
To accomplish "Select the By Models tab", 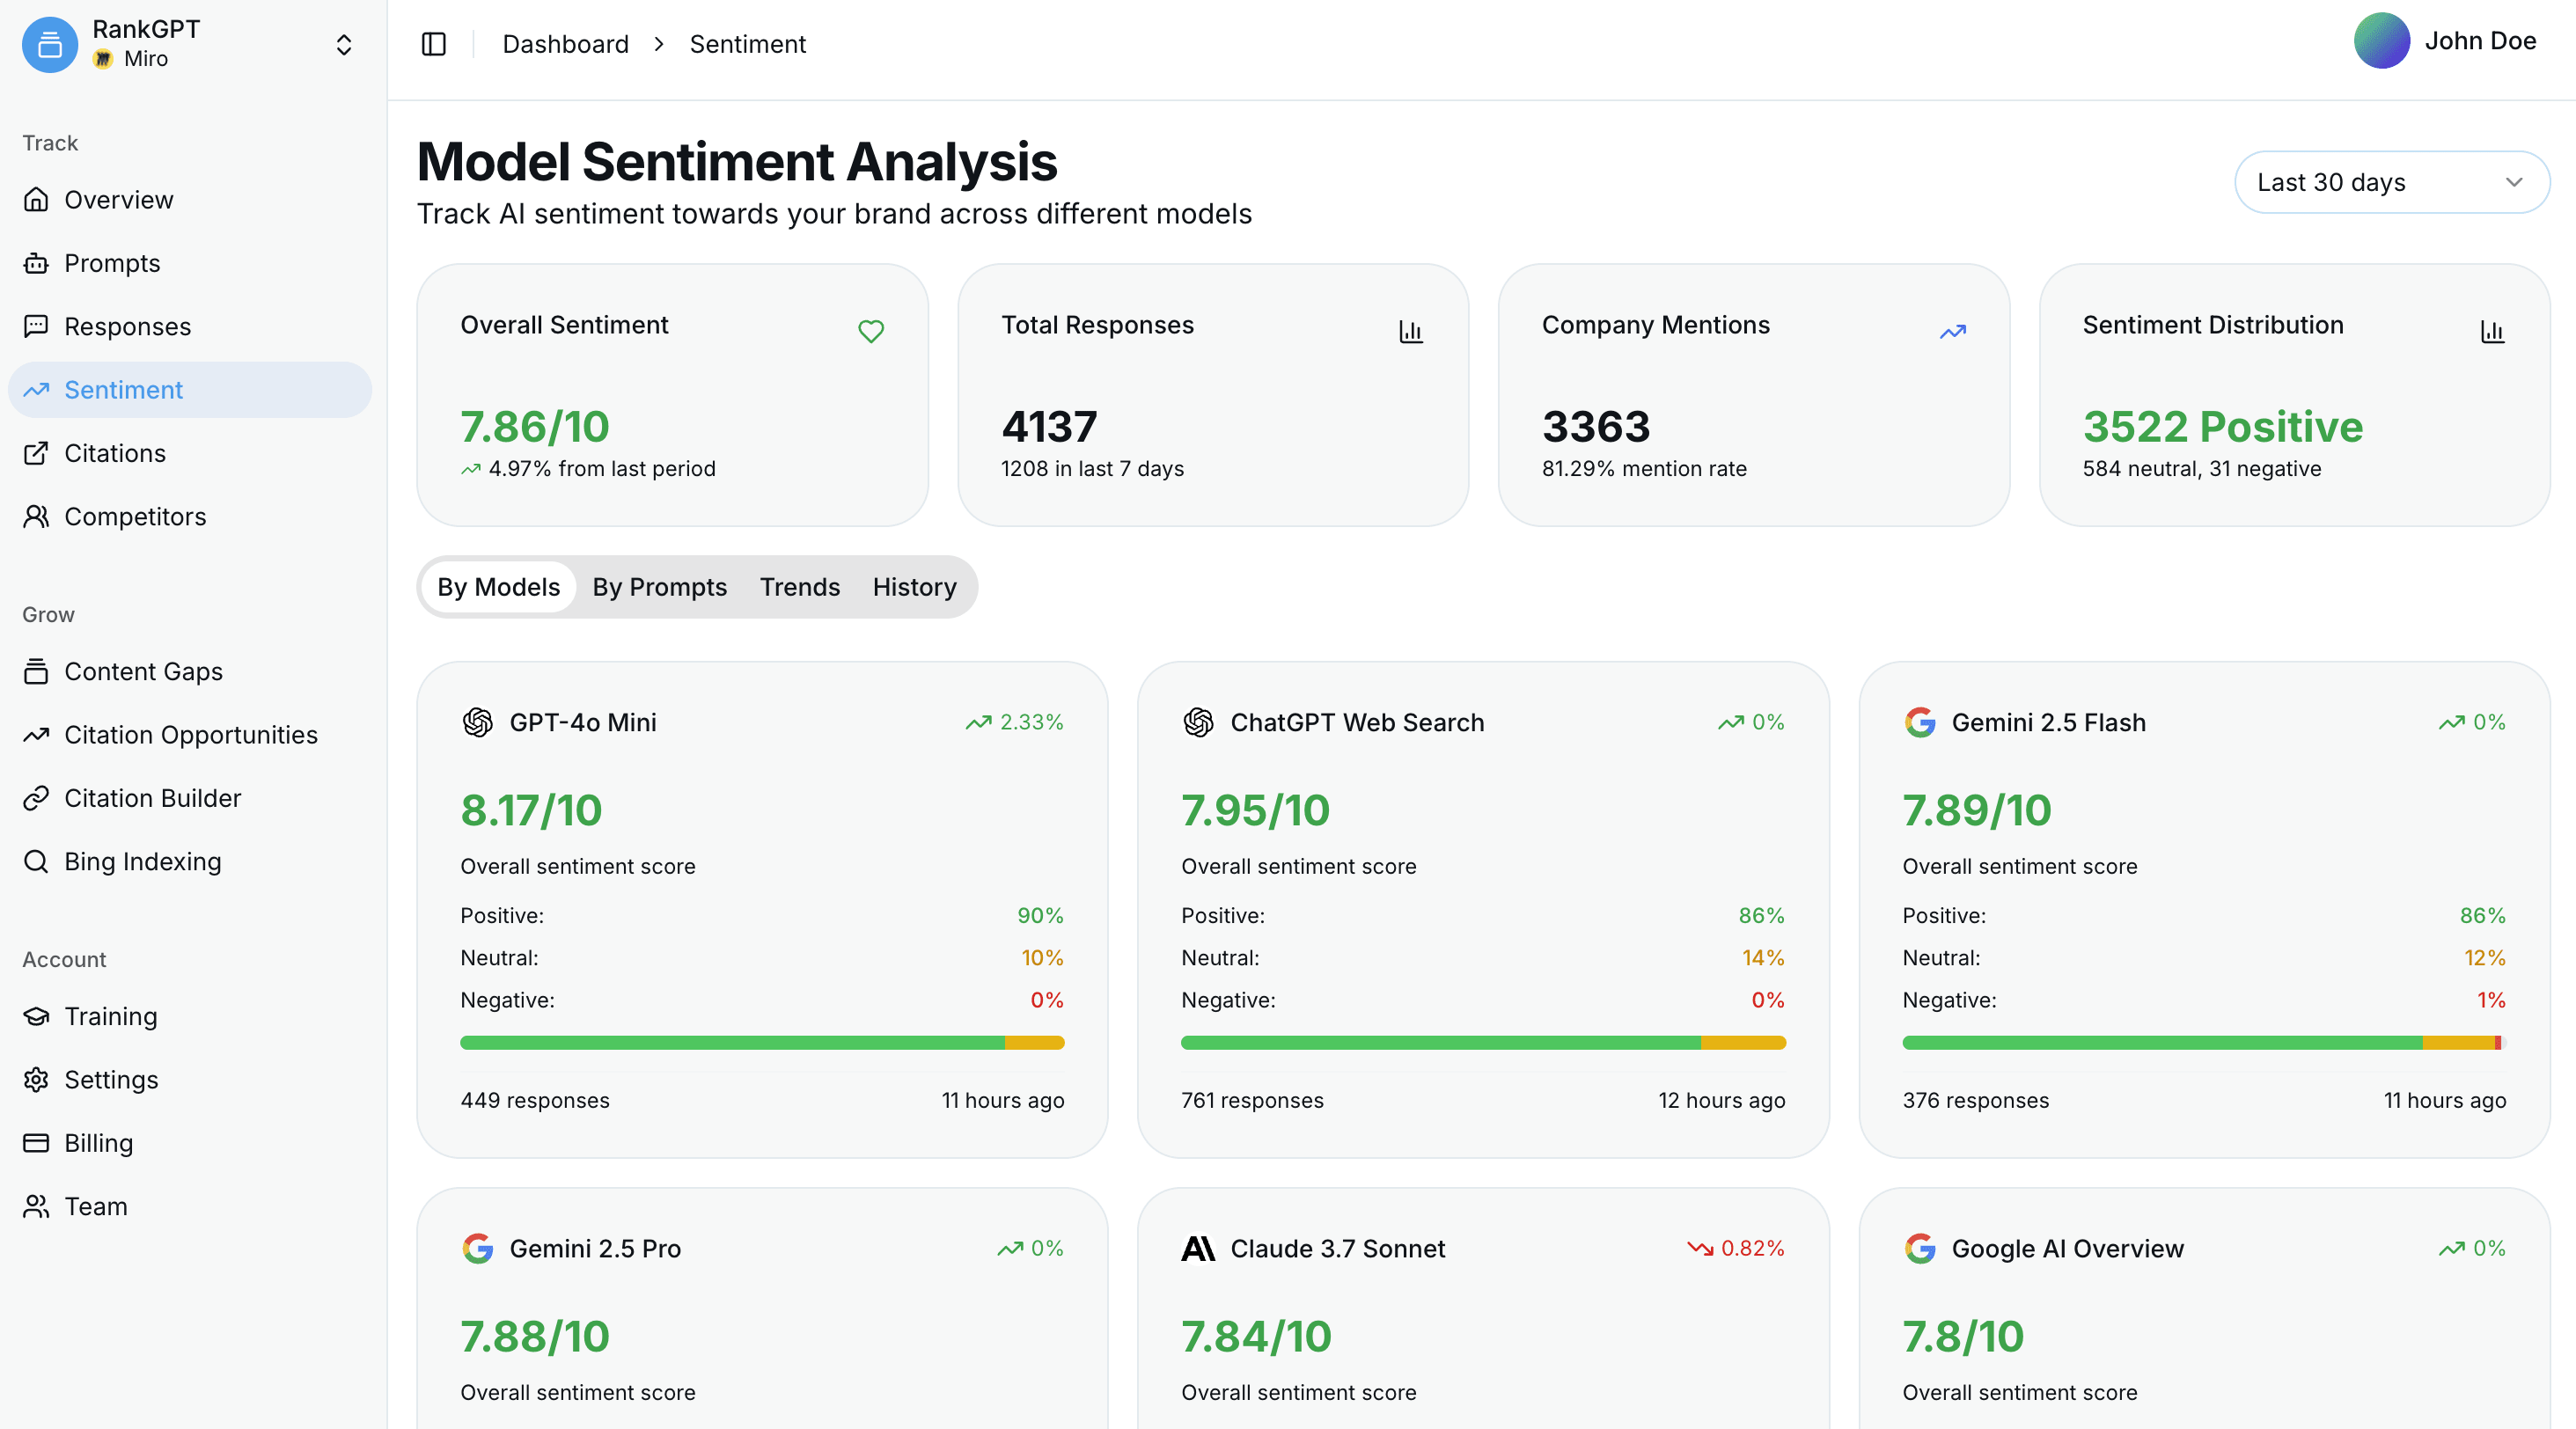I will coord(498,587).
